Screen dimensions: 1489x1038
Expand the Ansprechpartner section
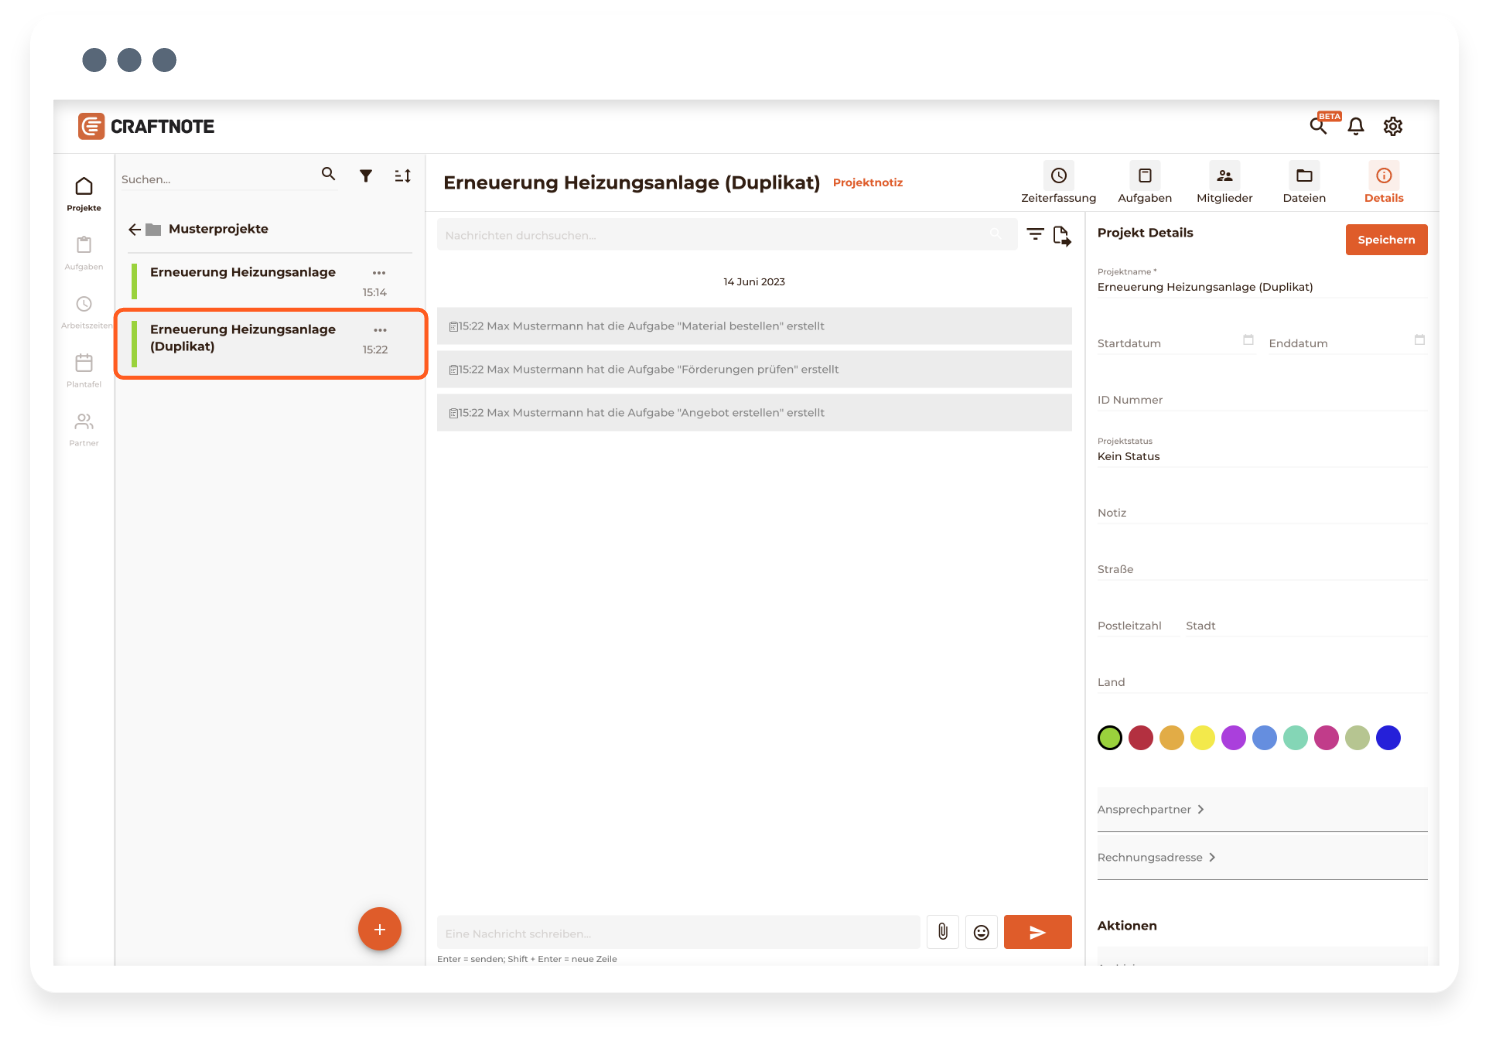point(1151,809)
